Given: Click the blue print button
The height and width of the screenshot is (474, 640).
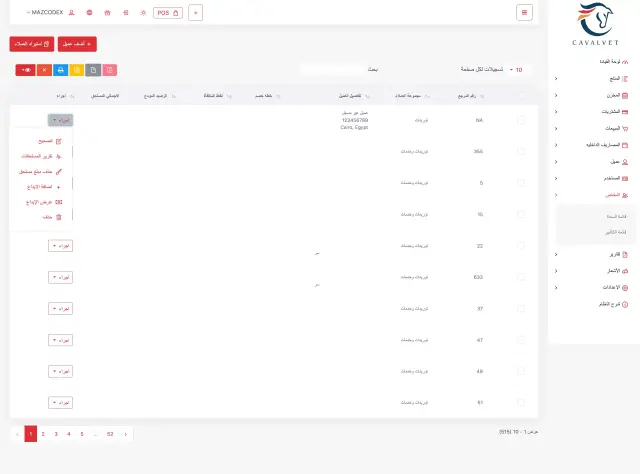Looking at the screenshot, I should click(60, 70).
